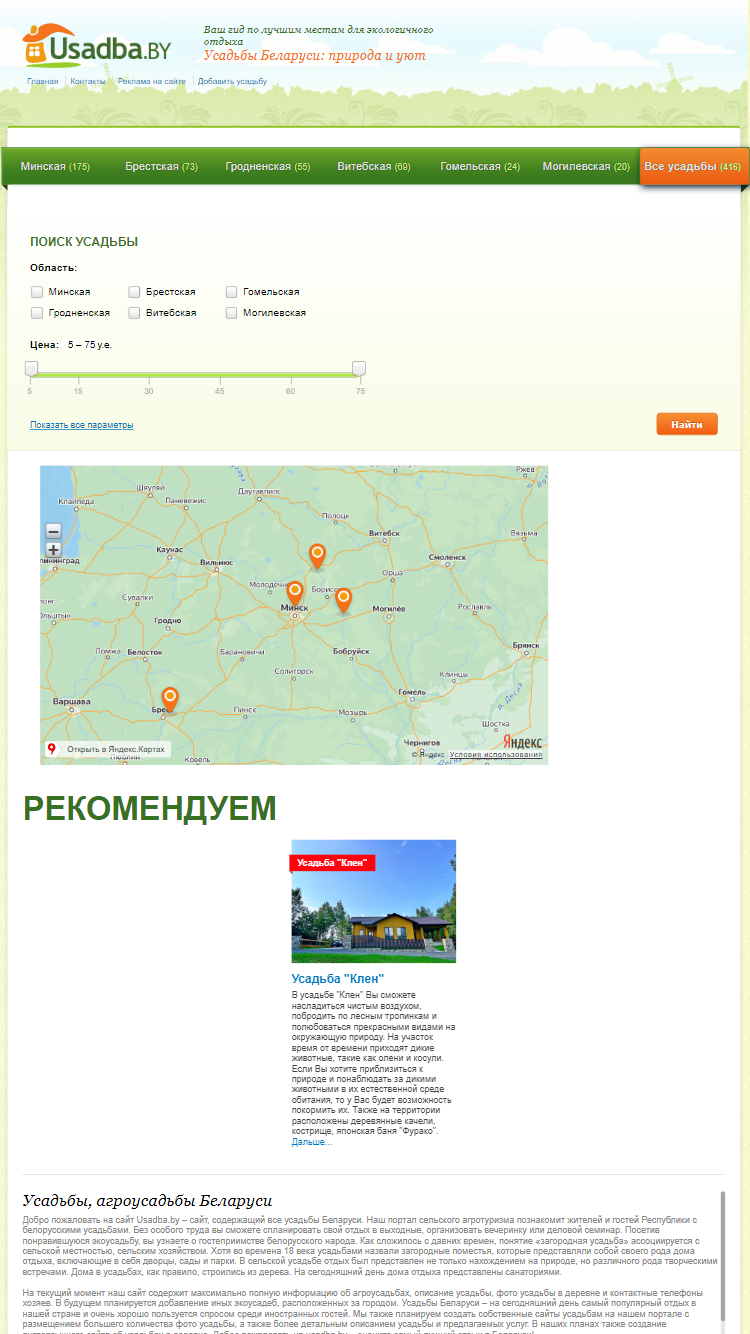The image size is (750, 1334).
Task: Open the Могилевская (20) tab
Action: pyautogui.click(x=586, y=167)
